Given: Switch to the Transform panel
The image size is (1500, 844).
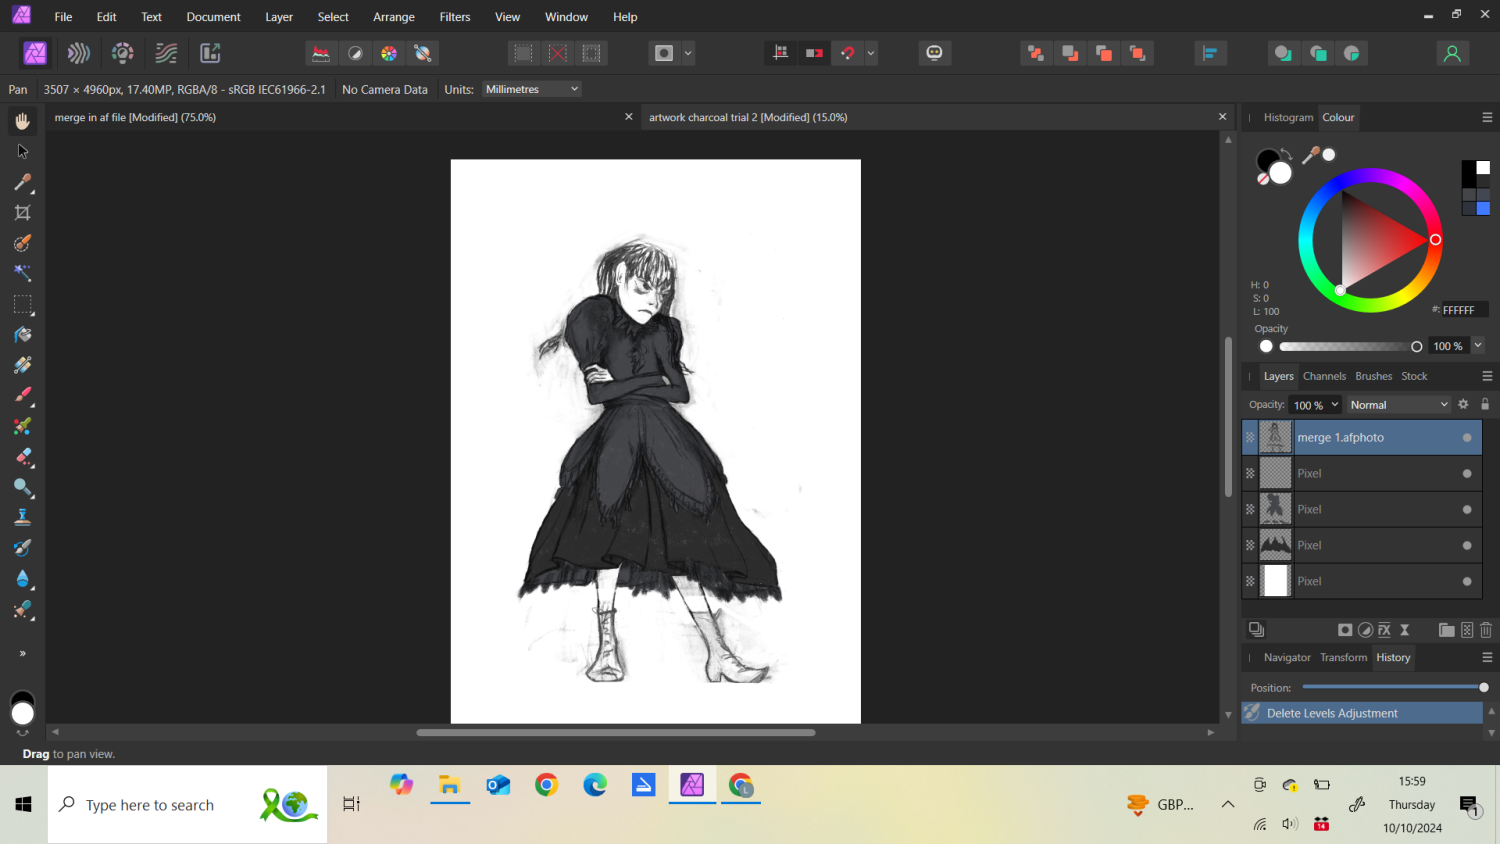Looking at the screenshot, I should [x=1343, y=657].
